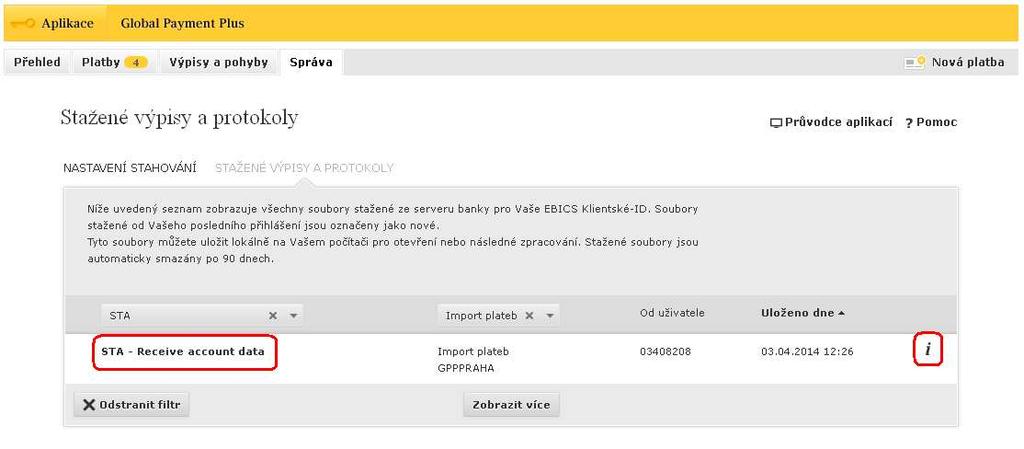
Task: Expand the Import plateb dropdown arrow
Action: click(550, 315)
